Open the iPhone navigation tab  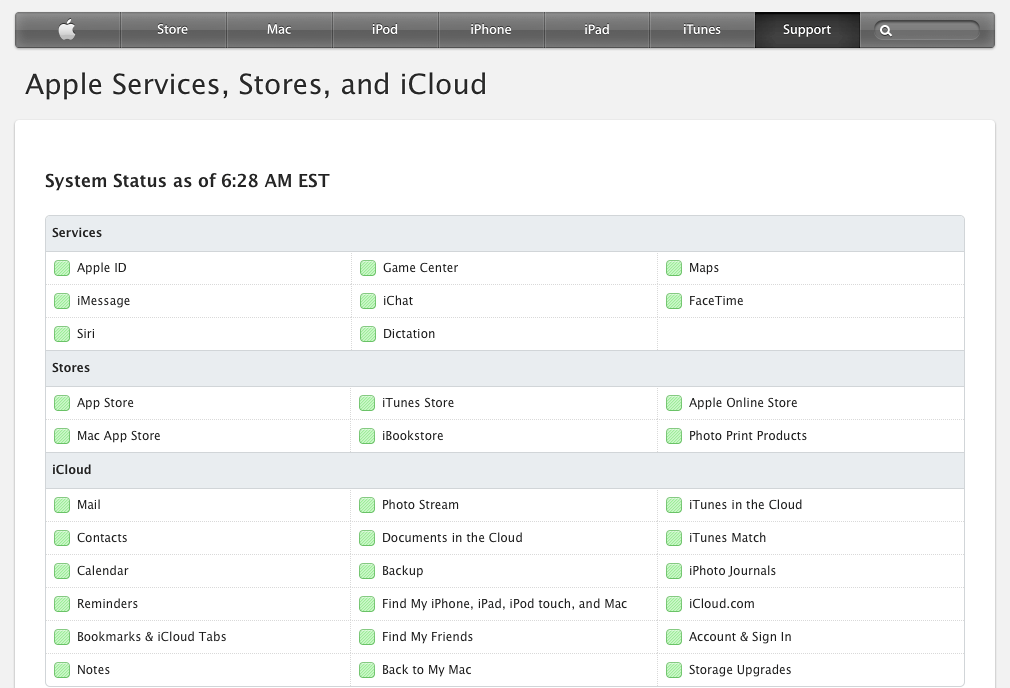(x=491, y=30)
